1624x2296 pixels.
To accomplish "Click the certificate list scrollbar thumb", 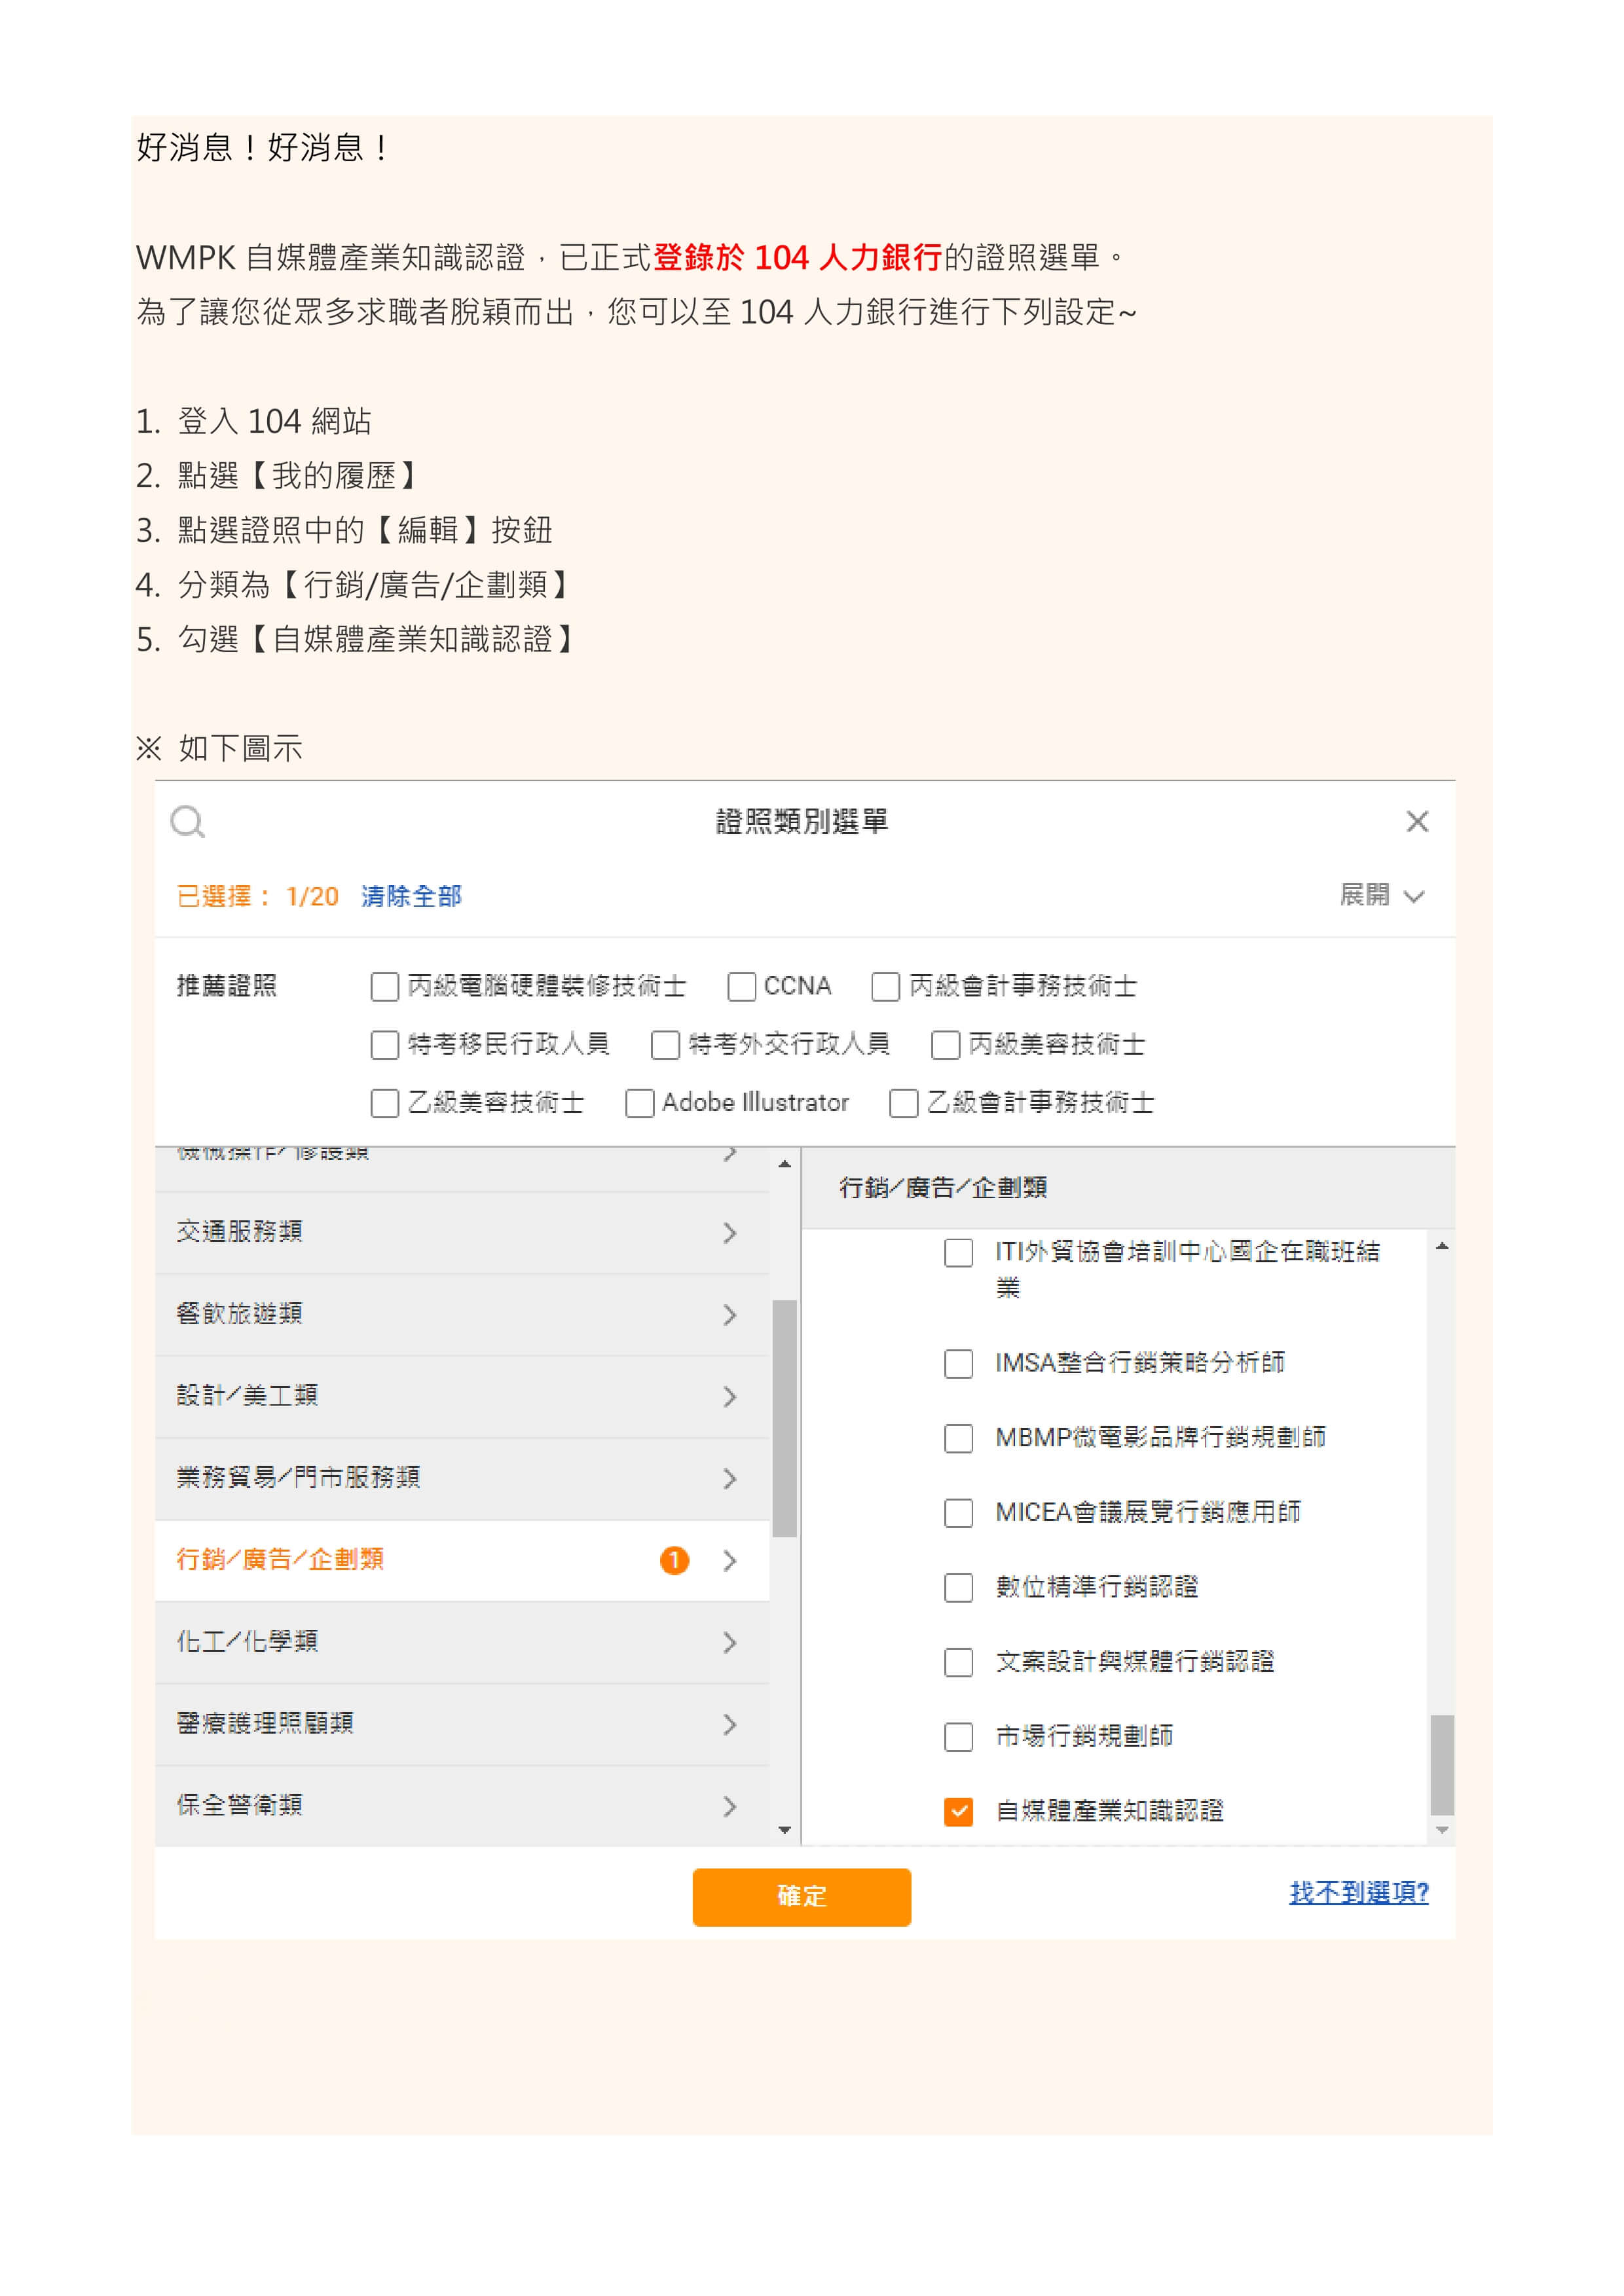I will pos(1442,1765).
